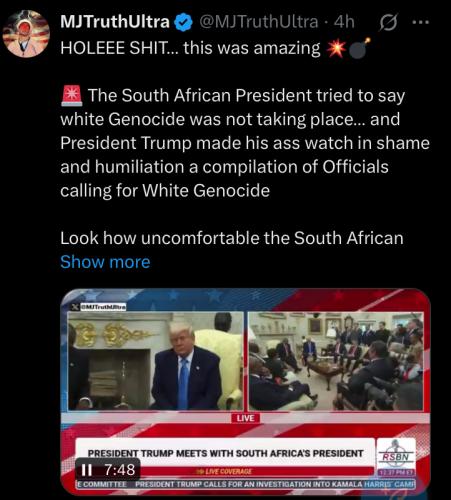Open the Grok slashed-circle icon
The image size is (451, 500).
[x=389, y=23]
